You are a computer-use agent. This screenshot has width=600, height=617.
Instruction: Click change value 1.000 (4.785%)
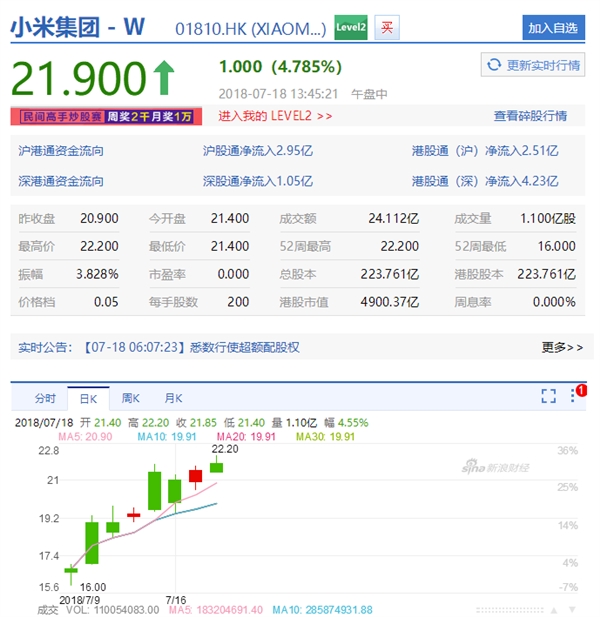click(x=280, y=67)
